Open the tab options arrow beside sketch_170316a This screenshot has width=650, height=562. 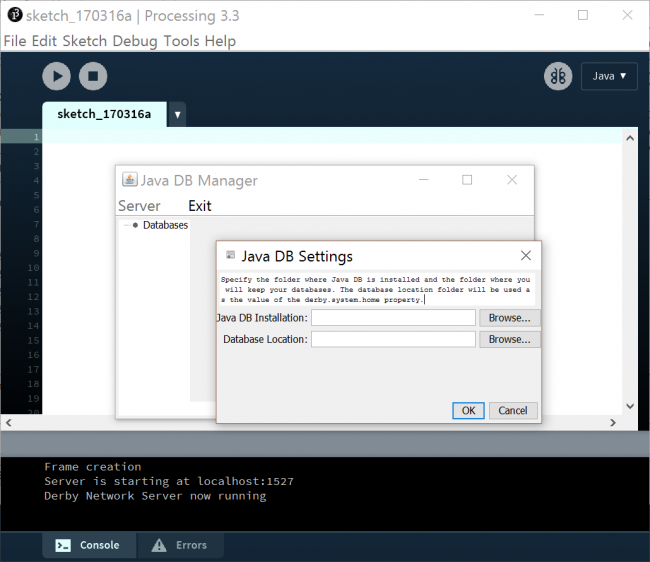(x=177, y=115)
